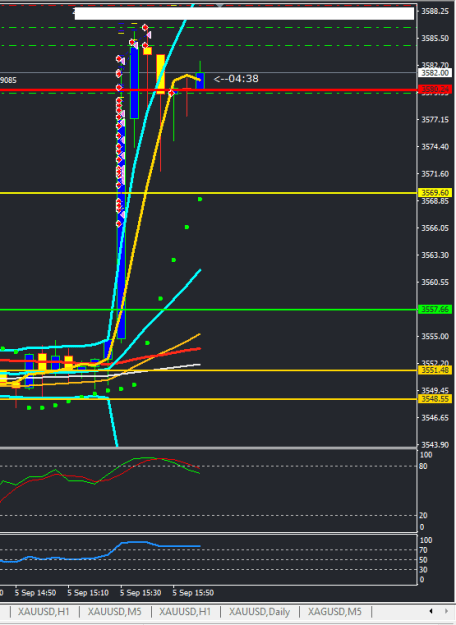
Task: Click the stochastic level 80 label
Action: [423, 466]
